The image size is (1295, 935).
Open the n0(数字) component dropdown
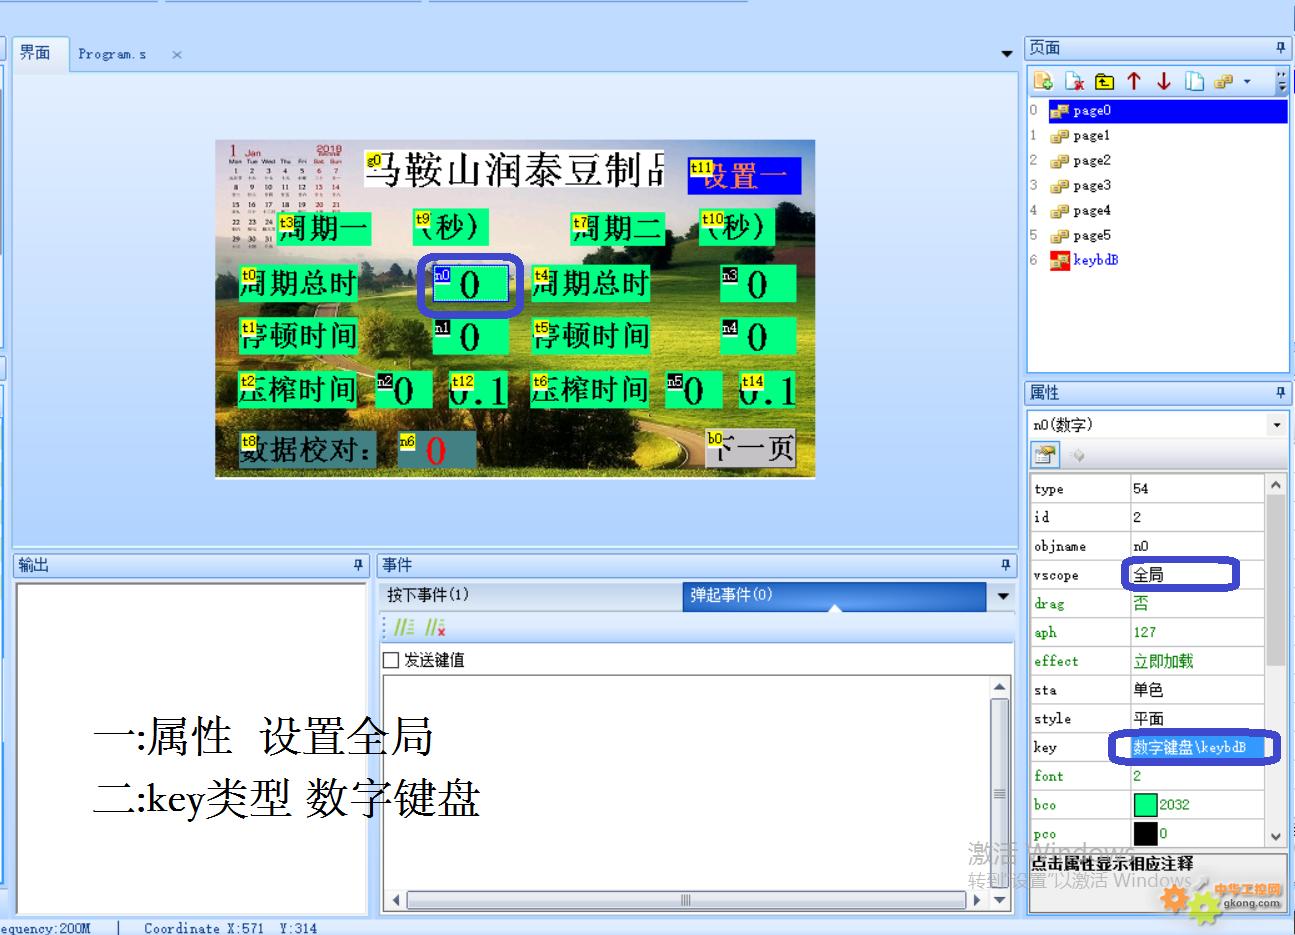tap(1276, 425)
